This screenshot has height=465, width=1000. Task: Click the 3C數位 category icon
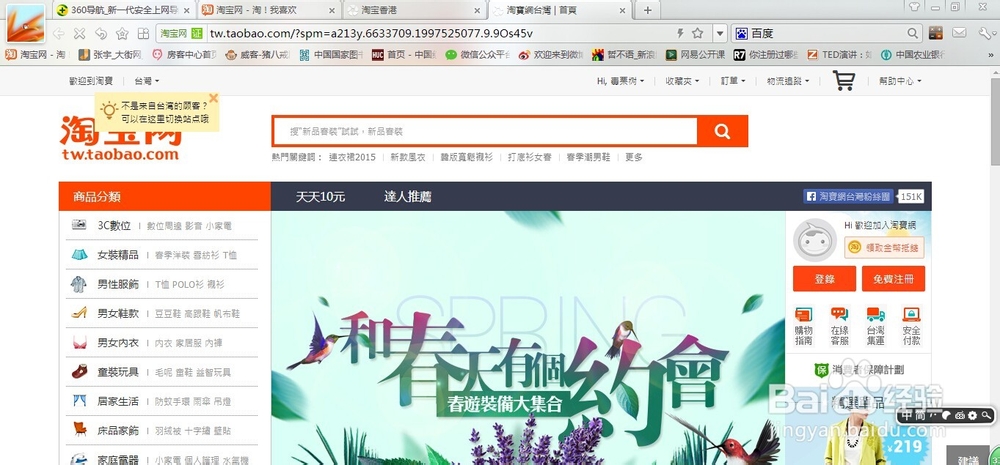[x=79, y=225]
